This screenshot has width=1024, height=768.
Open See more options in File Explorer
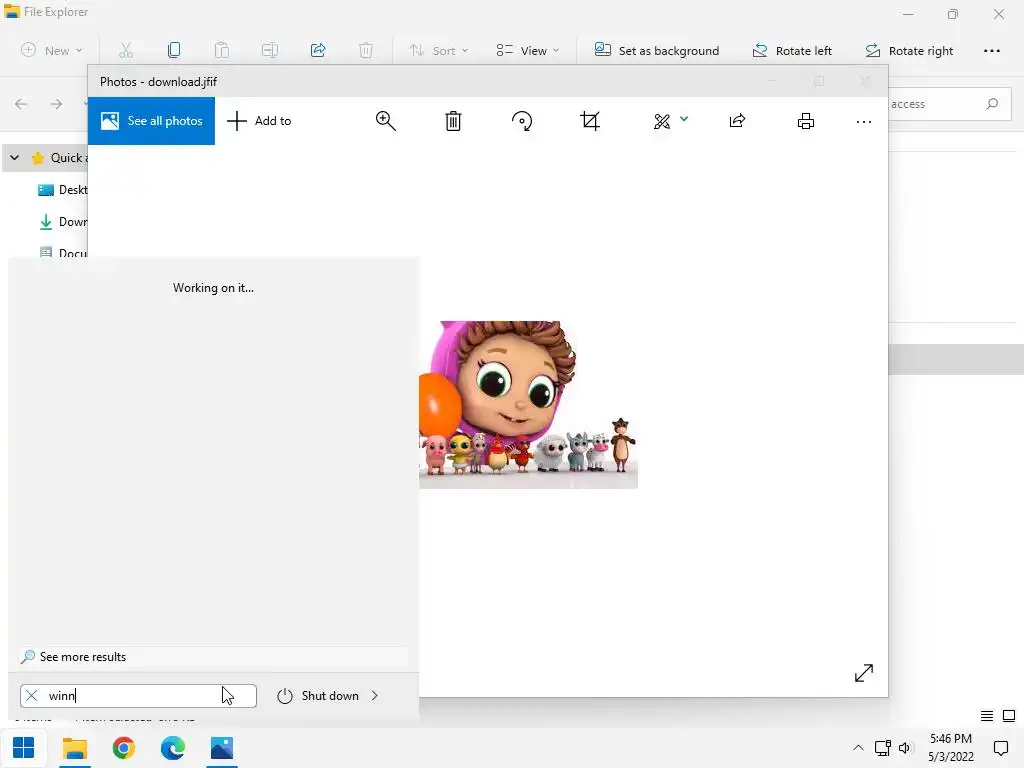pyautogui.click(x=991, y=50)
